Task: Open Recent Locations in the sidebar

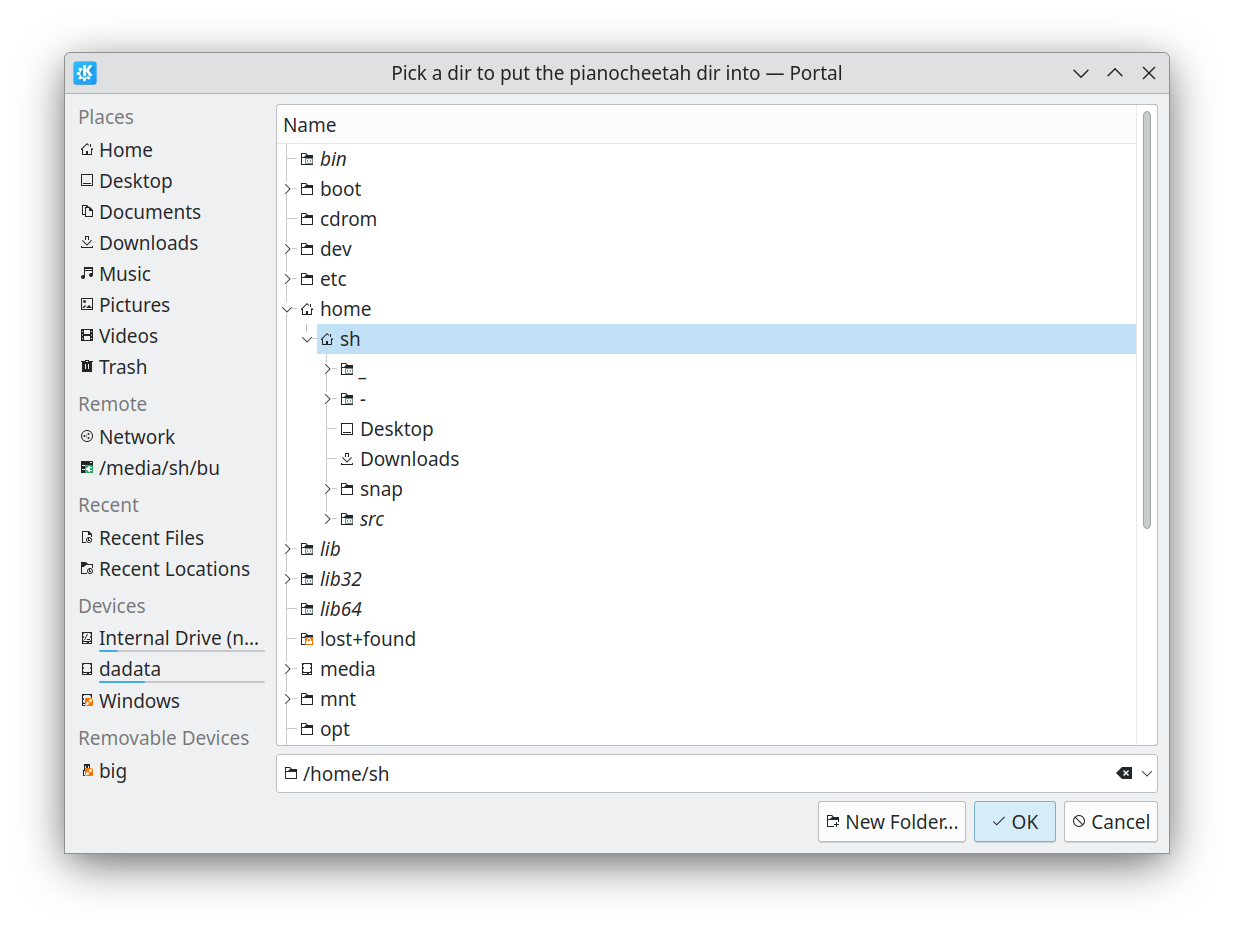Action: pyautogui.click(x=174, y=569)
